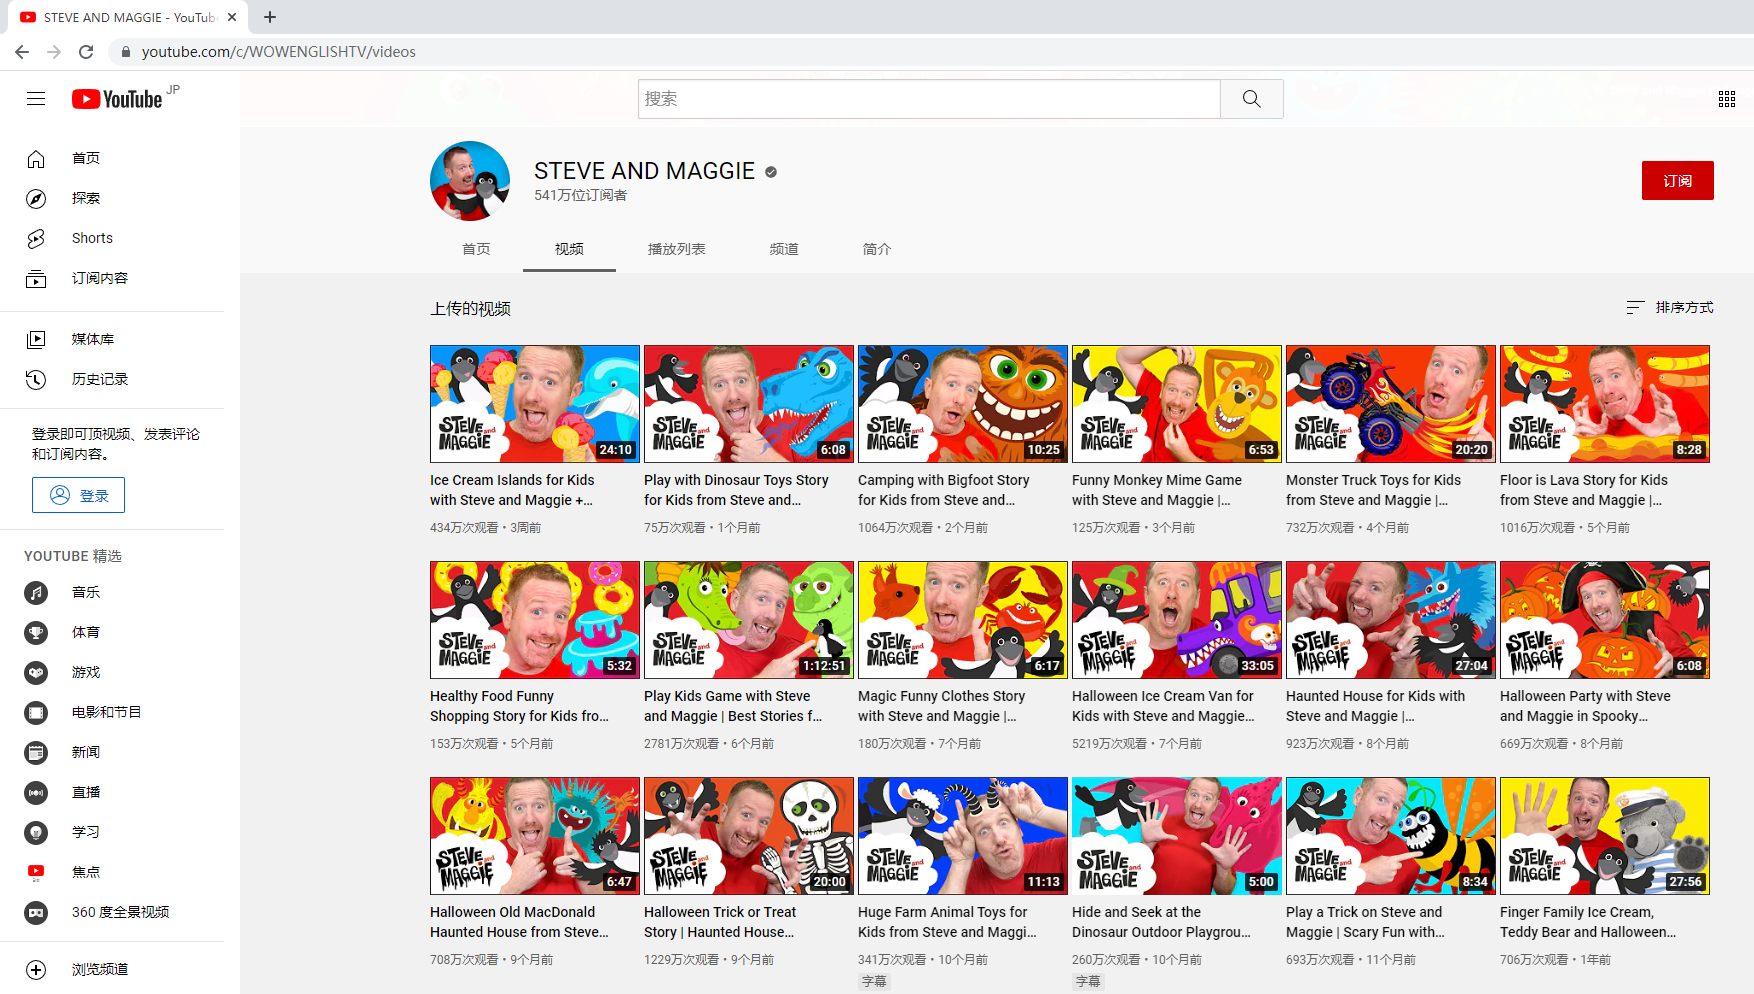Open Halloween Ice Cream Van video title

(x=1162, y=706)
